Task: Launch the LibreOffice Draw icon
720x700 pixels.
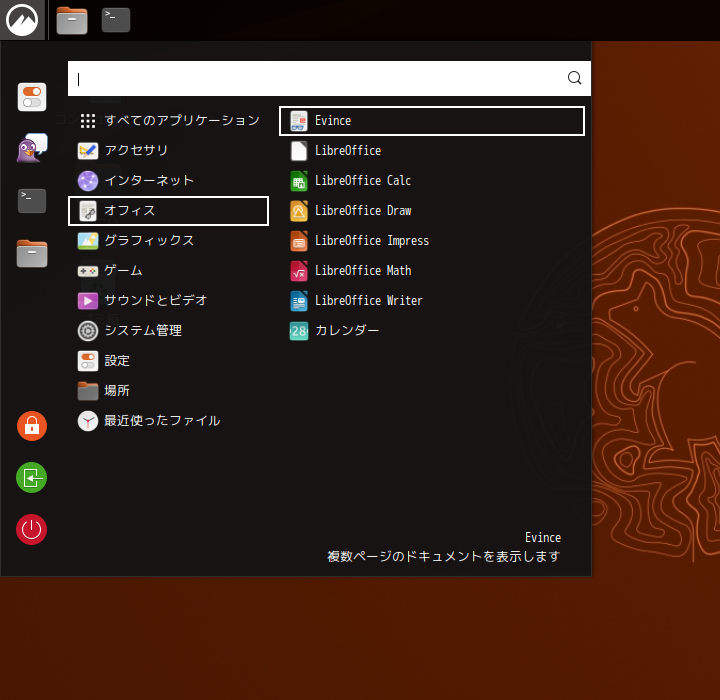Action: [299, 211]
